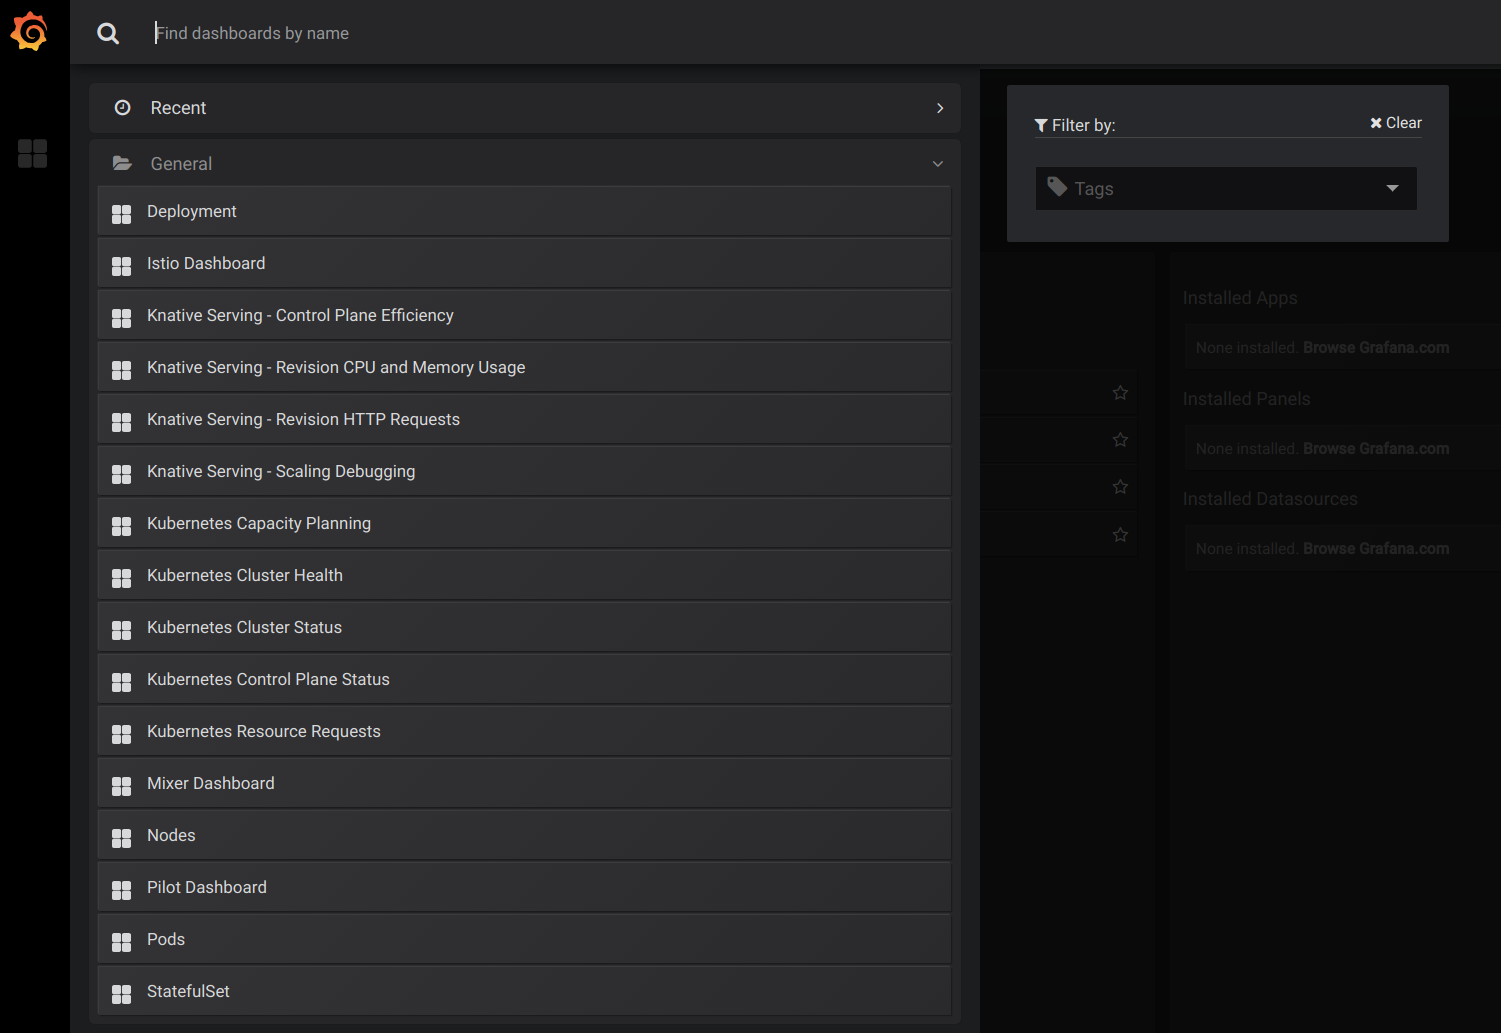Open the Mixer Dashboard
This screenshot has width=1501, height=1033.
pos(524,784)
